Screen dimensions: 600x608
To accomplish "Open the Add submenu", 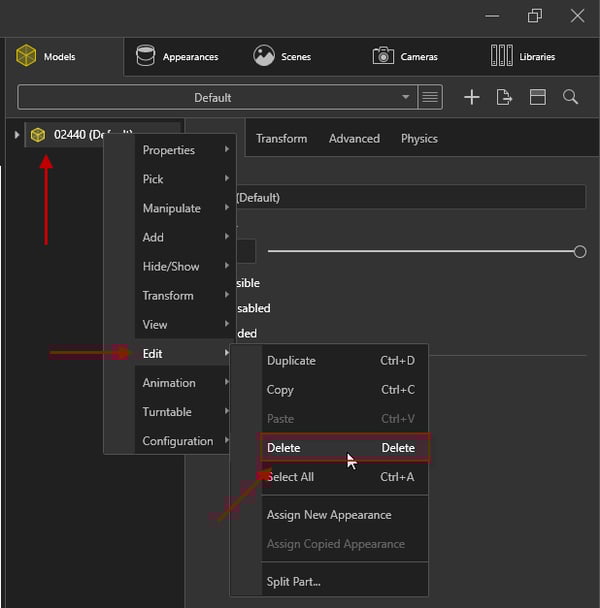I will (x=185, y=237).
